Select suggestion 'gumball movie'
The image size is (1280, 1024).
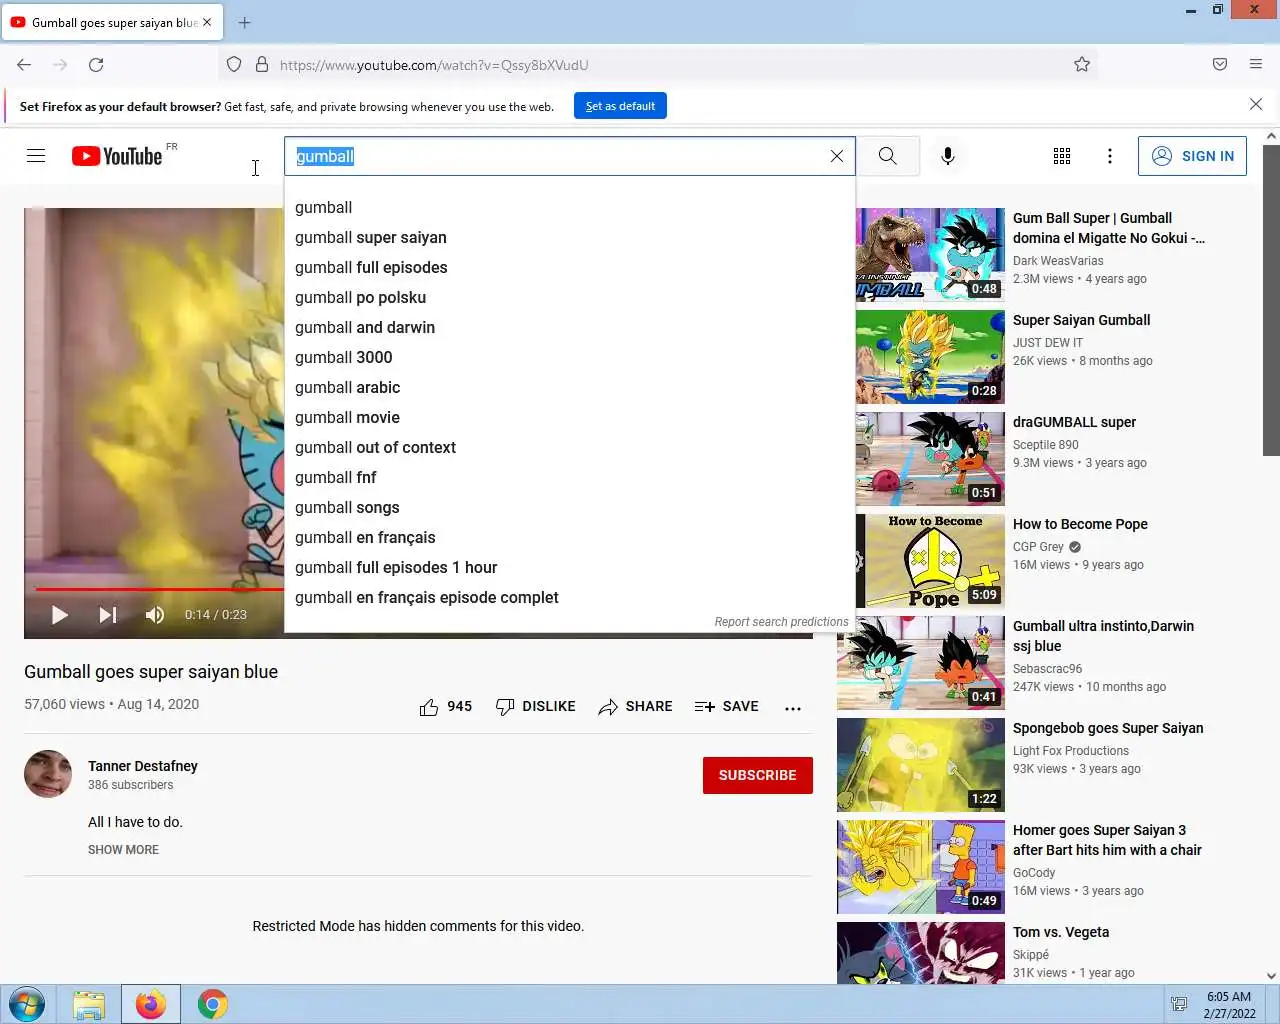pos(570,418)
